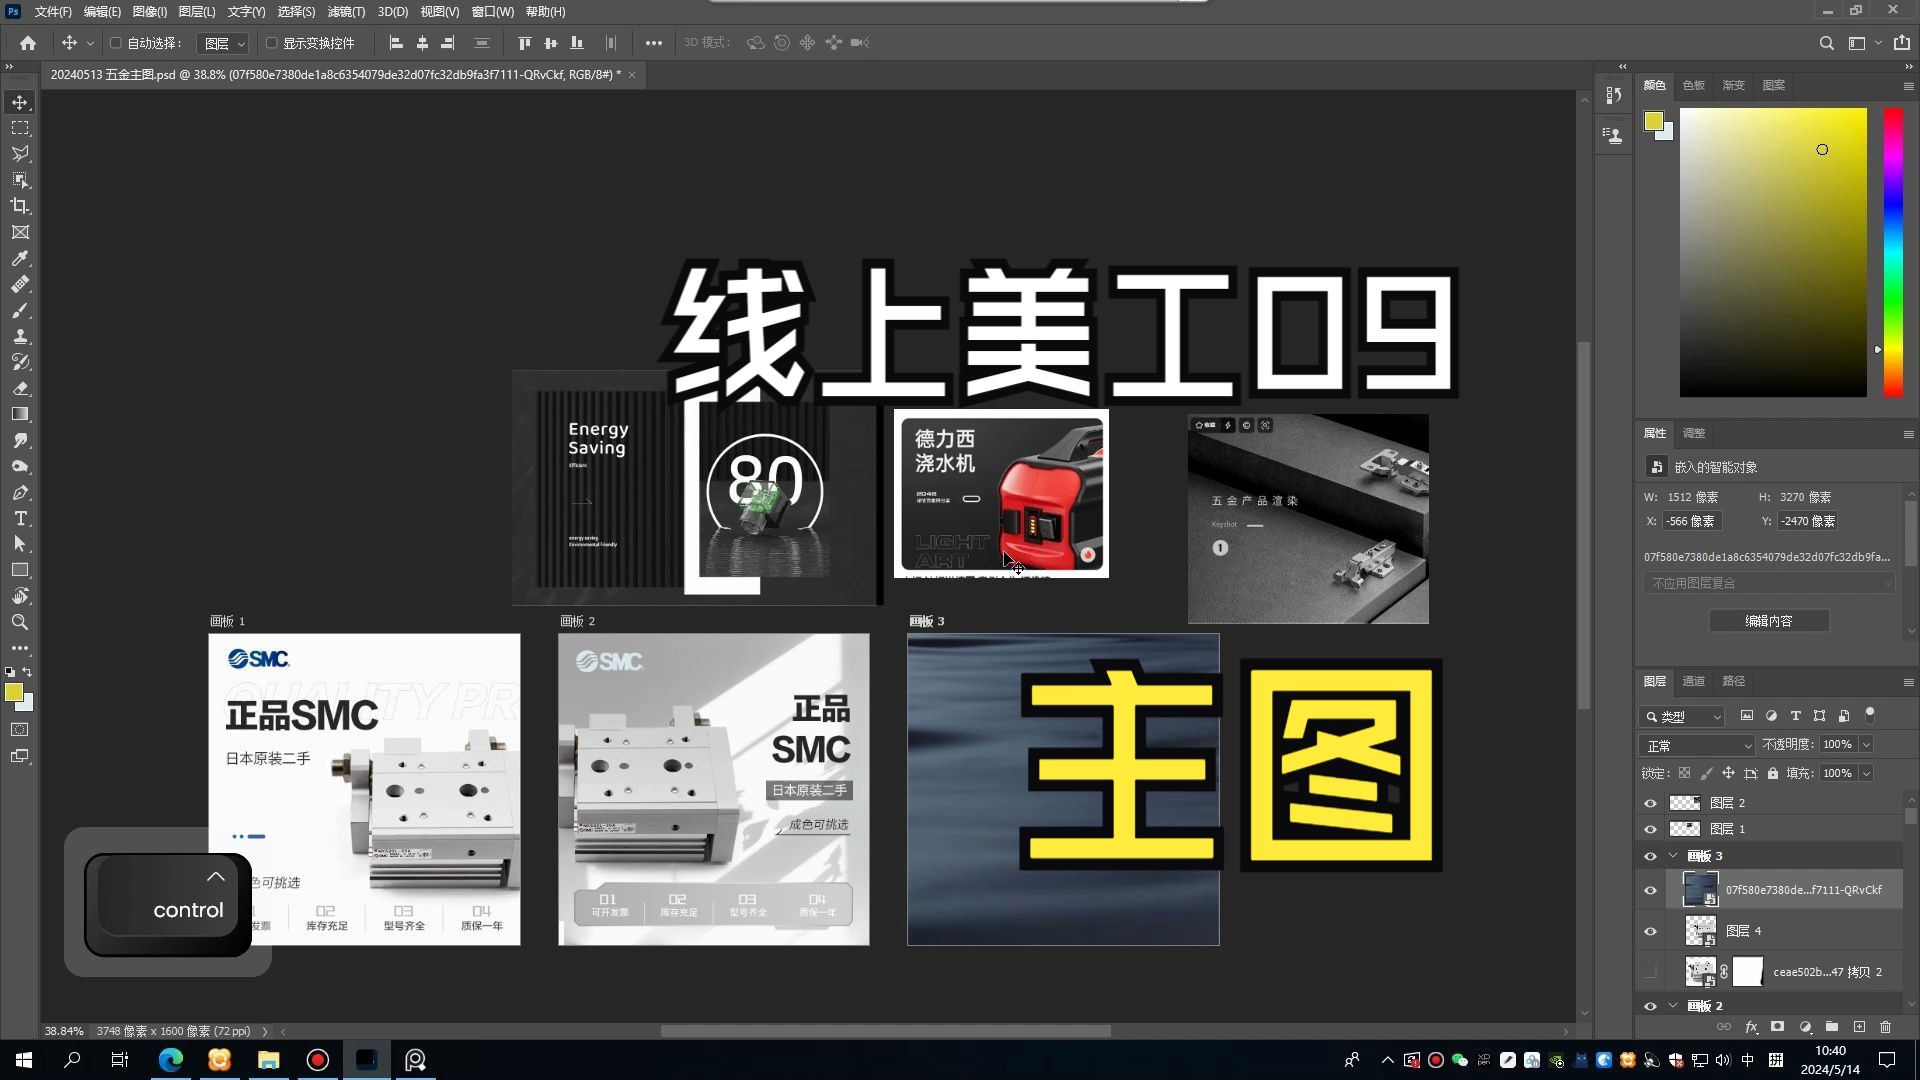1920x1080 pixels.
Task: Toggle visibility of artboard 画板 2
Action: (1650, 1006)
